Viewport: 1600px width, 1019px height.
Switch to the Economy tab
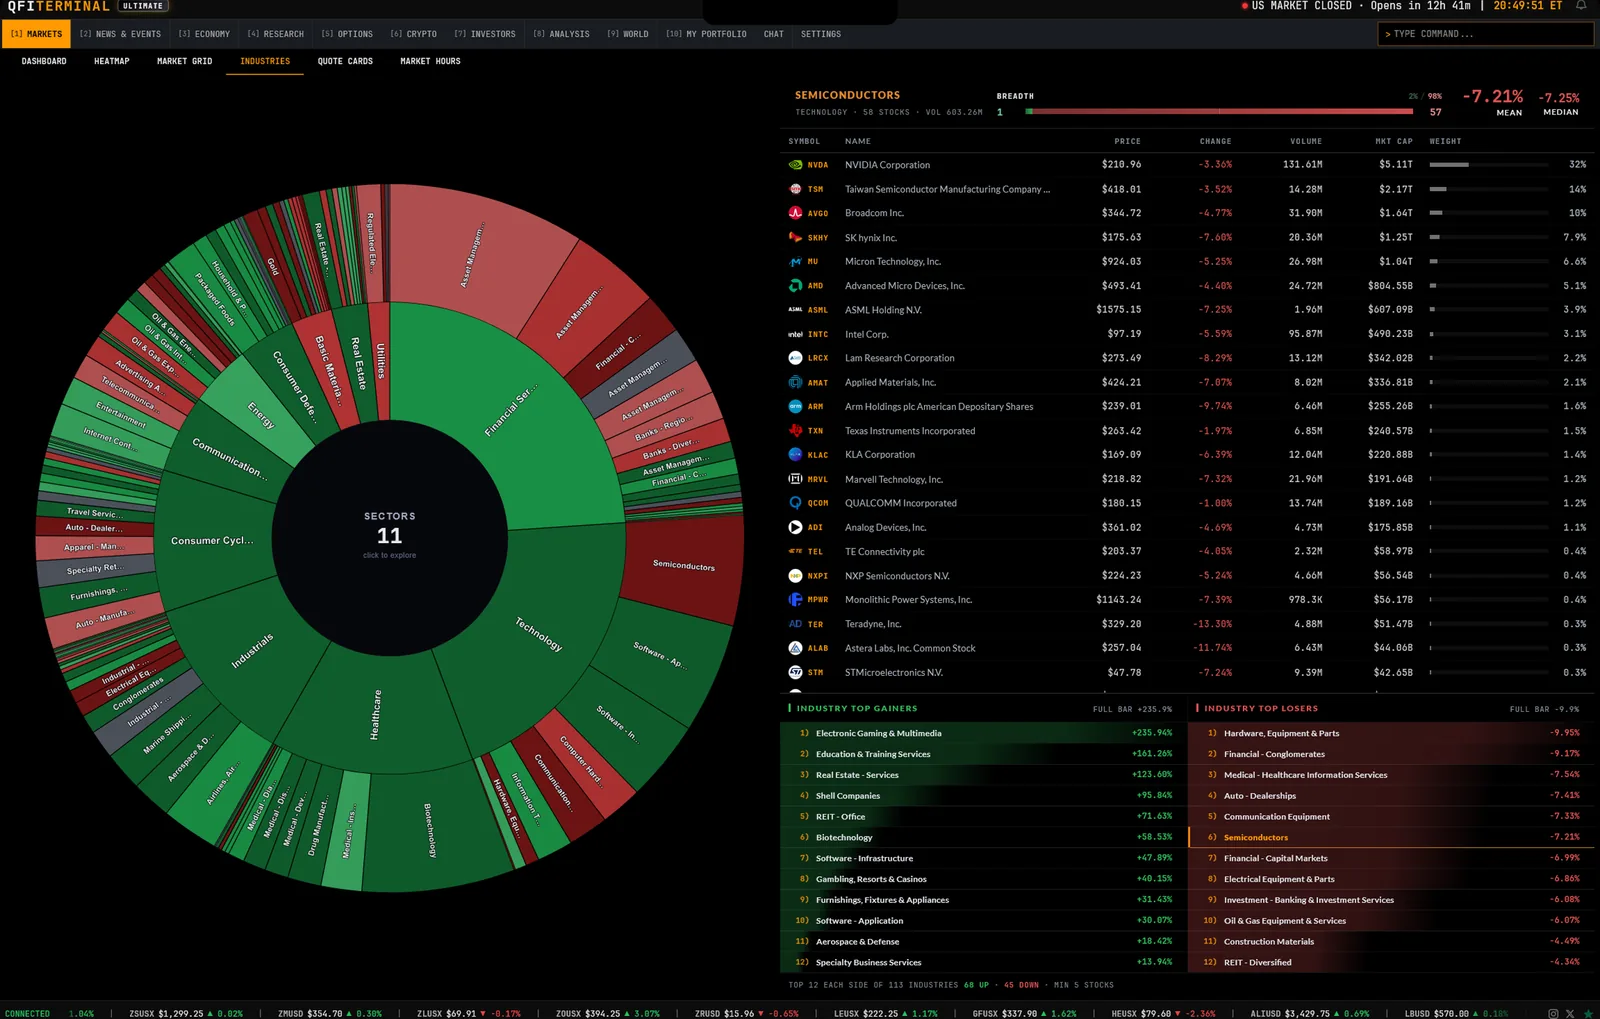[x=204, y=34]
